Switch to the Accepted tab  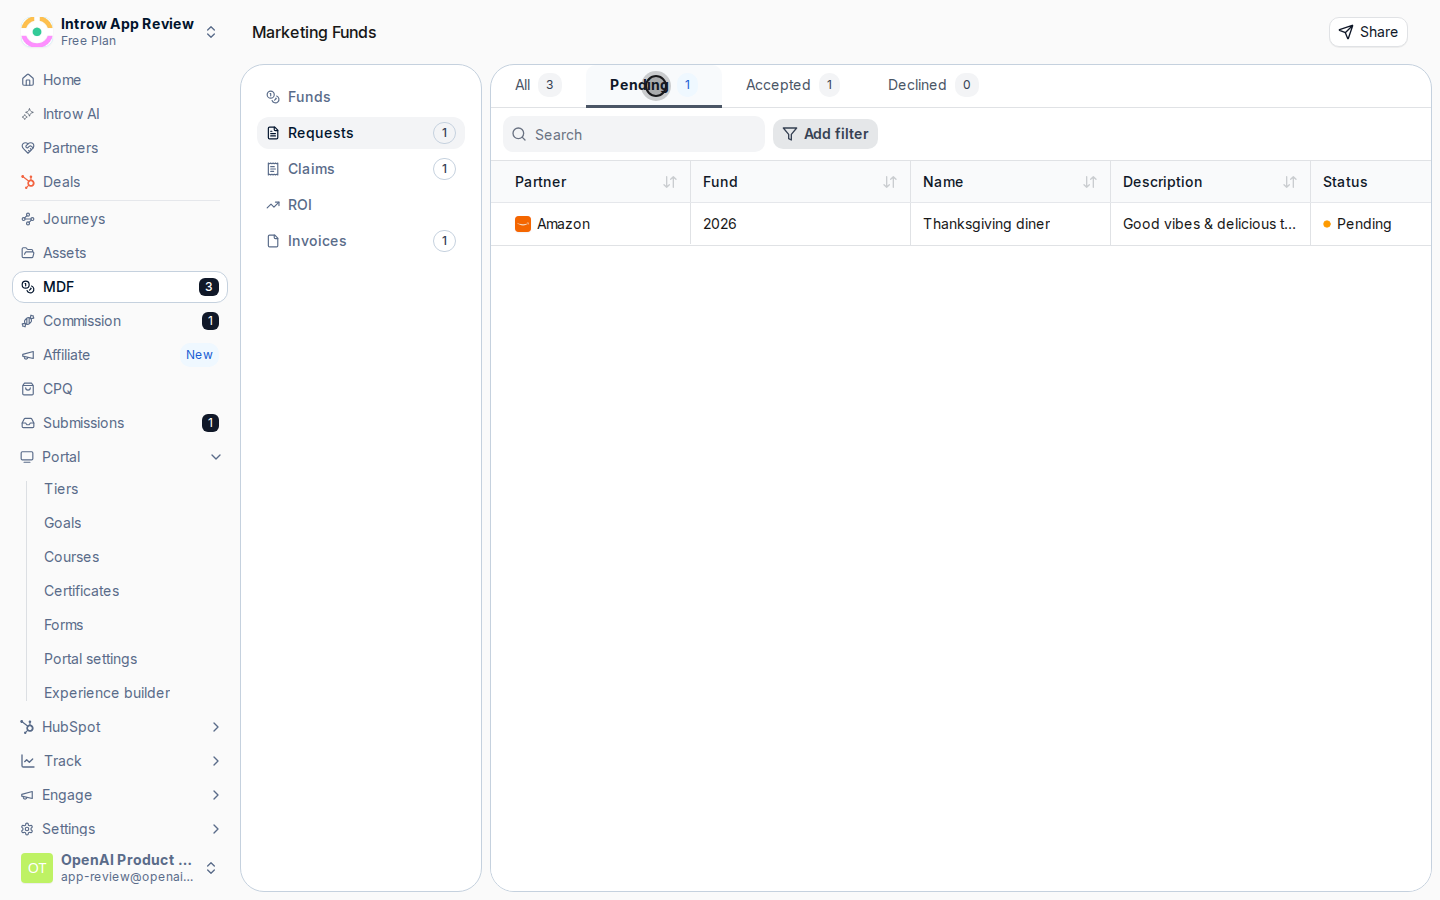[792, 85]
